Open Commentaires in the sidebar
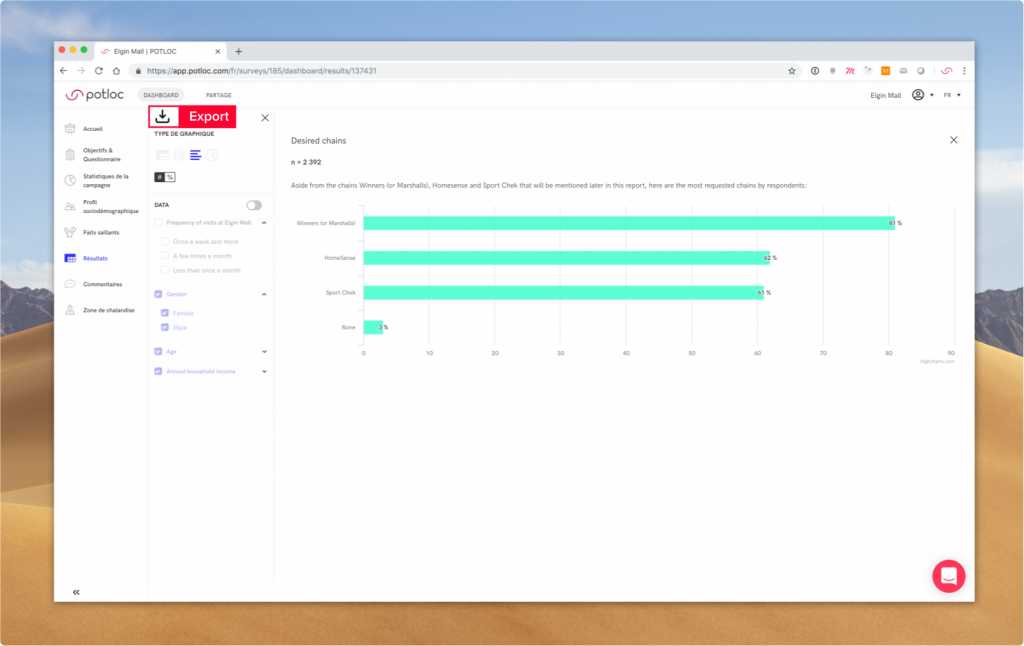The width and height of the screenshot is (1024, 646). point(103,284)
